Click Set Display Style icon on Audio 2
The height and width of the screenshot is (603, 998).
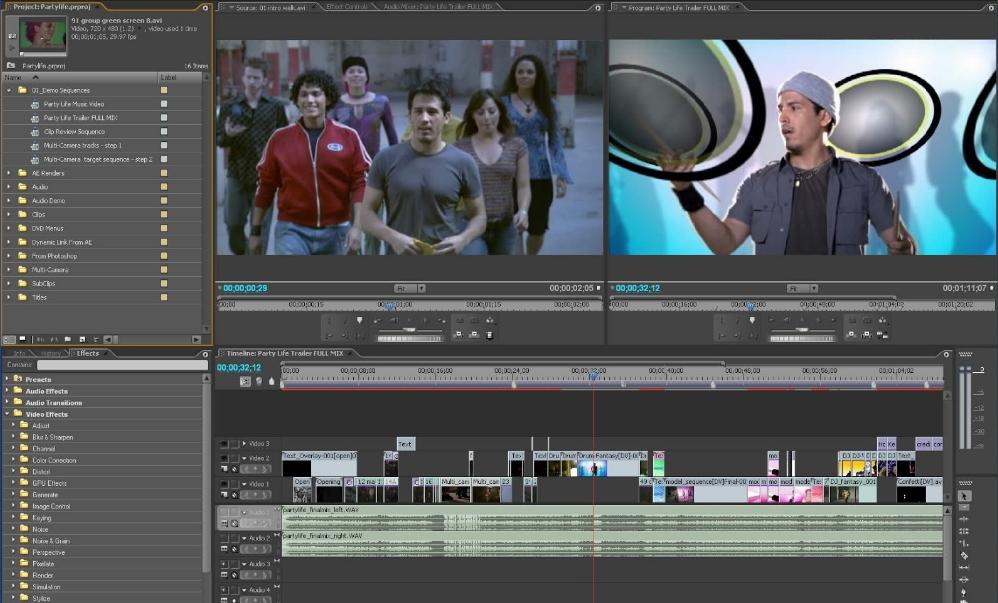click(x=224, y=549)
